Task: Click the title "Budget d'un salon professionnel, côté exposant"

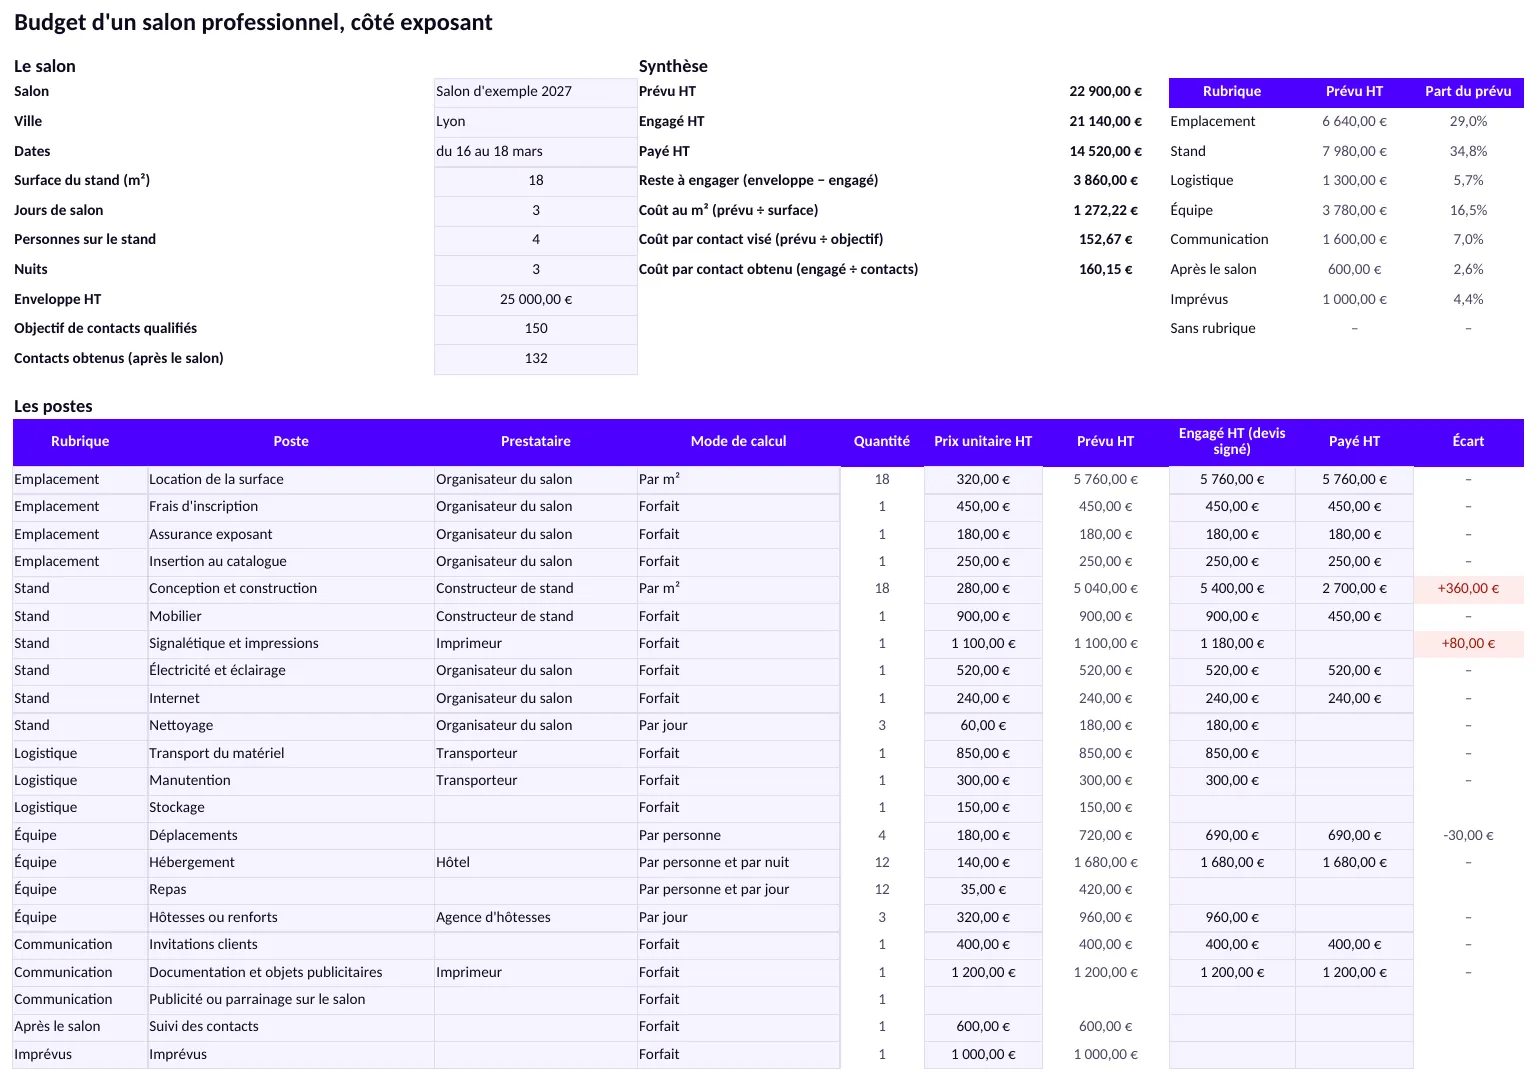Action: tap(253, 23)
